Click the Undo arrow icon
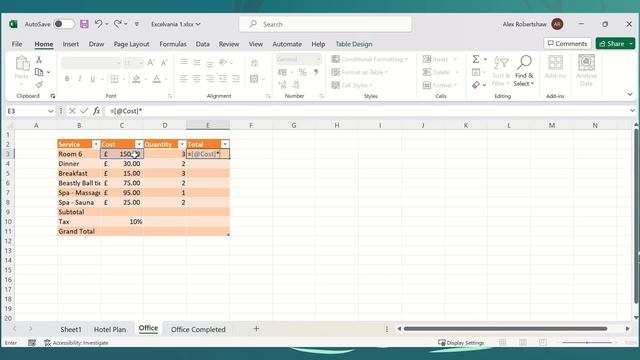640x360 pixels. 98,24
